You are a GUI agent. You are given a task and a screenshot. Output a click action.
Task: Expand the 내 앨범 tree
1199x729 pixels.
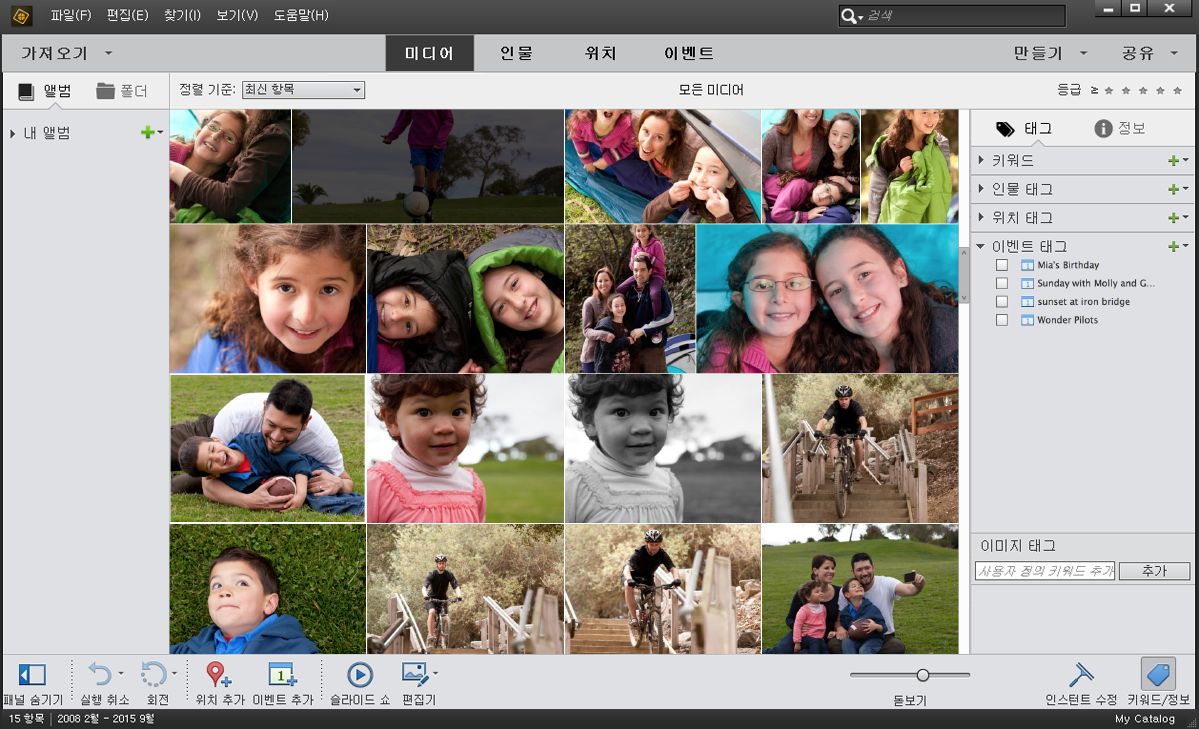pyautogui.click(x=12, y=133)
